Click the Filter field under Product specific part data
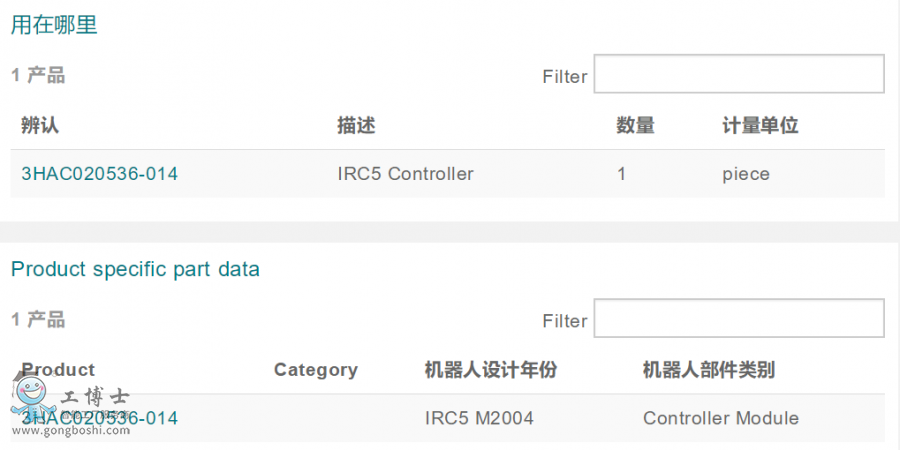The image size is (900, 450). [739, 319]
